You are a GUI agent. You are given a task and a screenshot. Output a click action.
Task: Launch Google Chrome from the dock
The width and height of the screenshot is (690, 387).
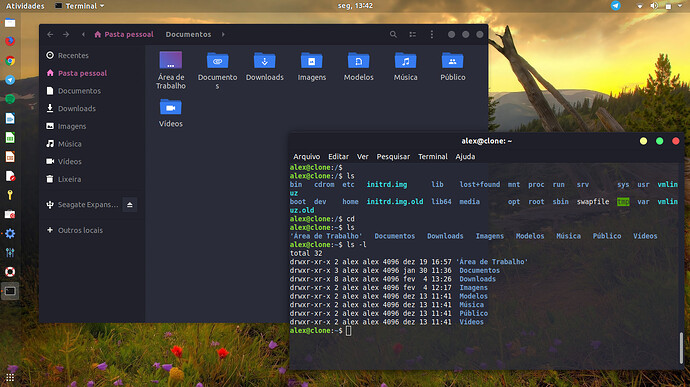10,61
